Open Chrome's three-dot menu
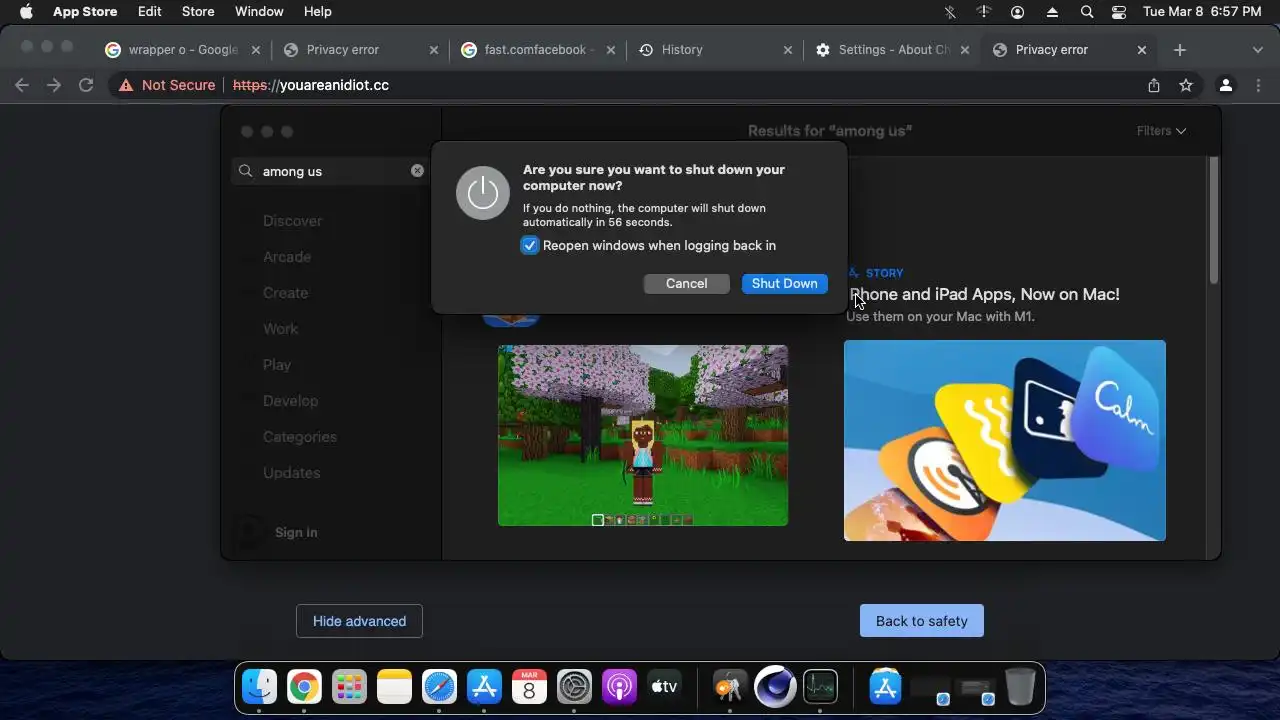 pyautogui.click(x=1259, y=85)
